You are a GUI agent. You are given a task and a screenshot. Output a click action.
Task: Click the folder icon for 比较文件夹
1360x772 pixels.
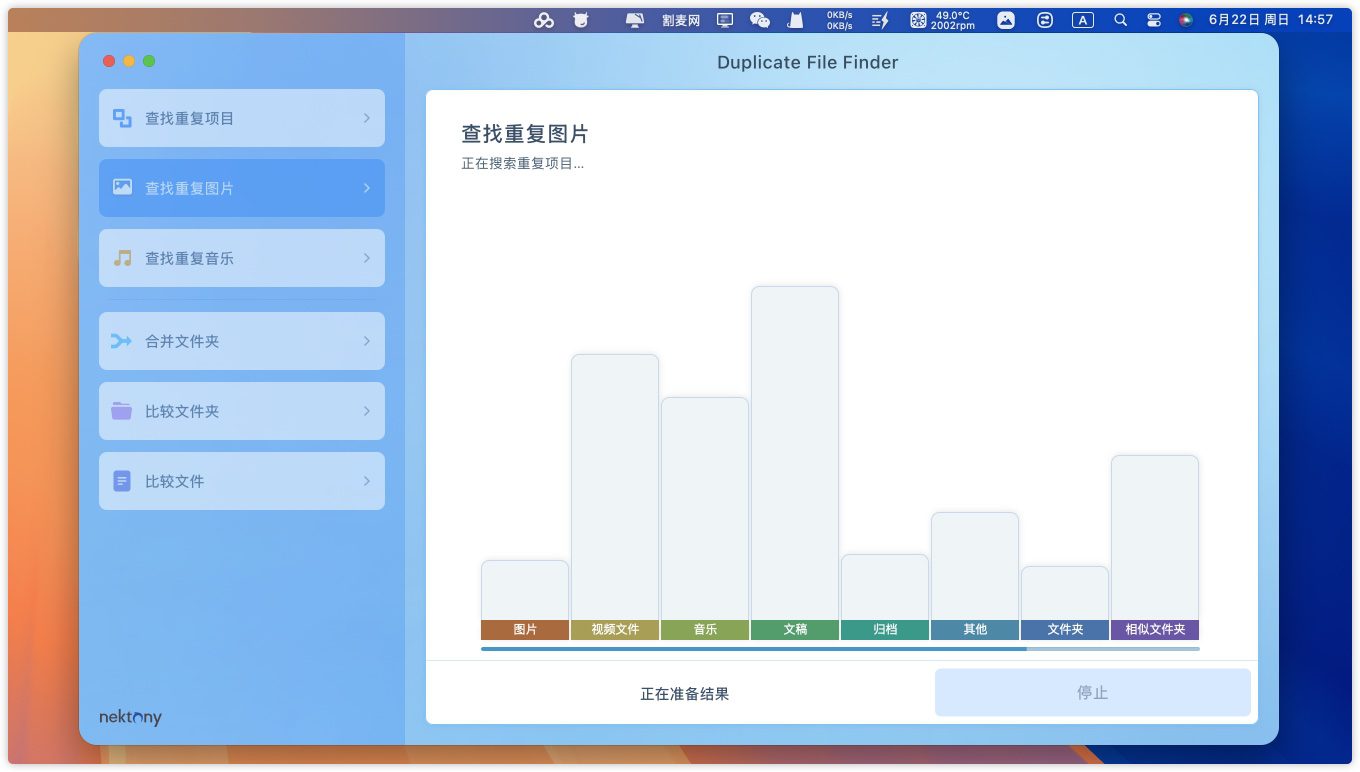[122, 411]
